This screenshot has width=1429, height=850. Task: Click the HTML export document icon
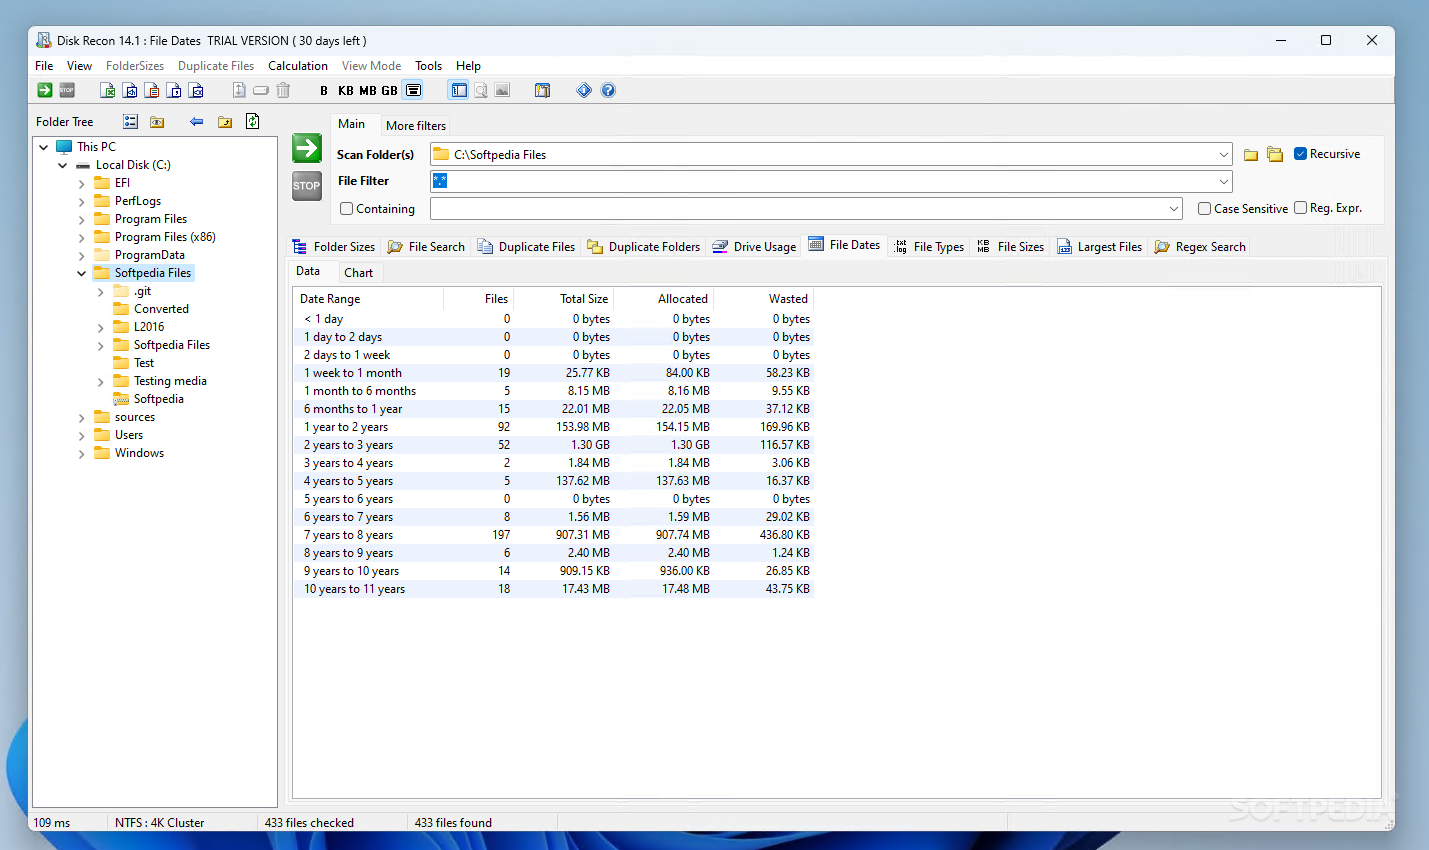[130, 90]
